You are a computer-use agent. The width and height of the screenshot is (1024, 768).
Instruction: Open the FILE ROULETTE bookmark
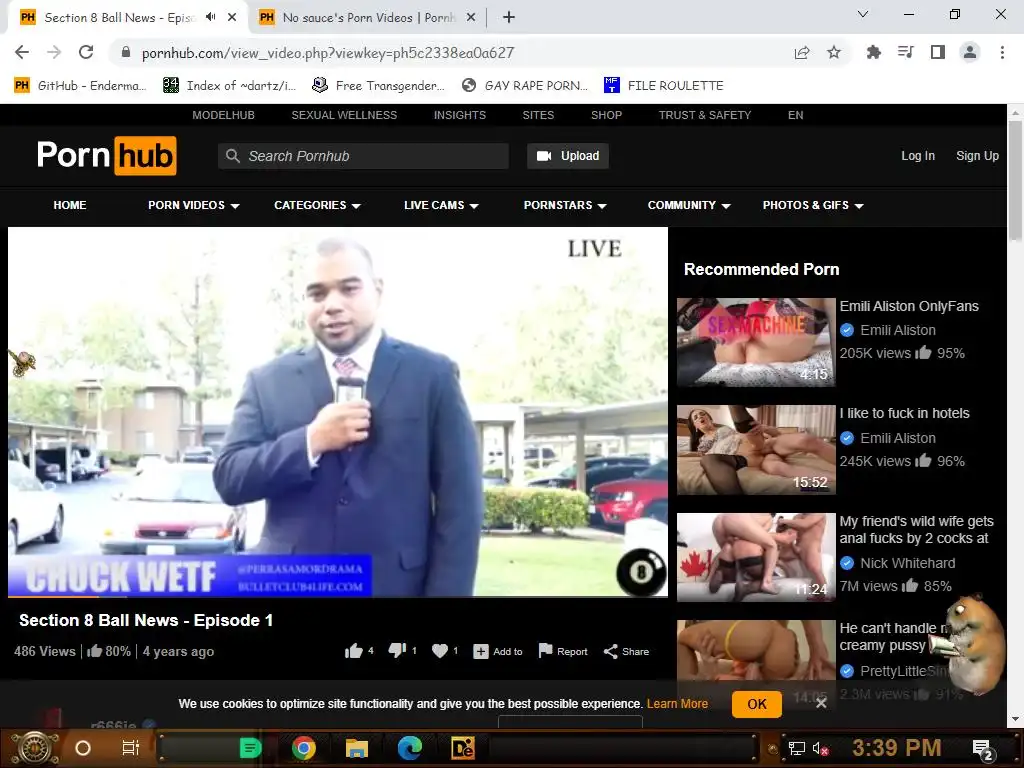pyautogui.click(x=664, y=85)
